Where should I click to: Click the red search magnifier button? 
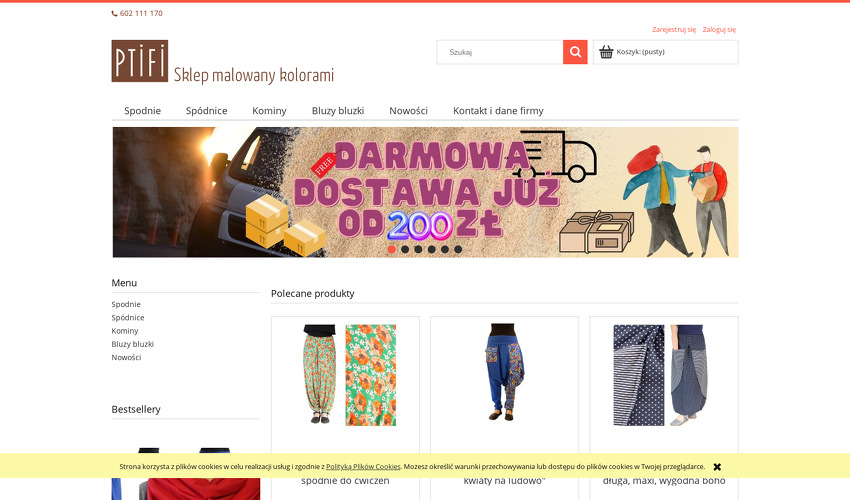point(575,52)
